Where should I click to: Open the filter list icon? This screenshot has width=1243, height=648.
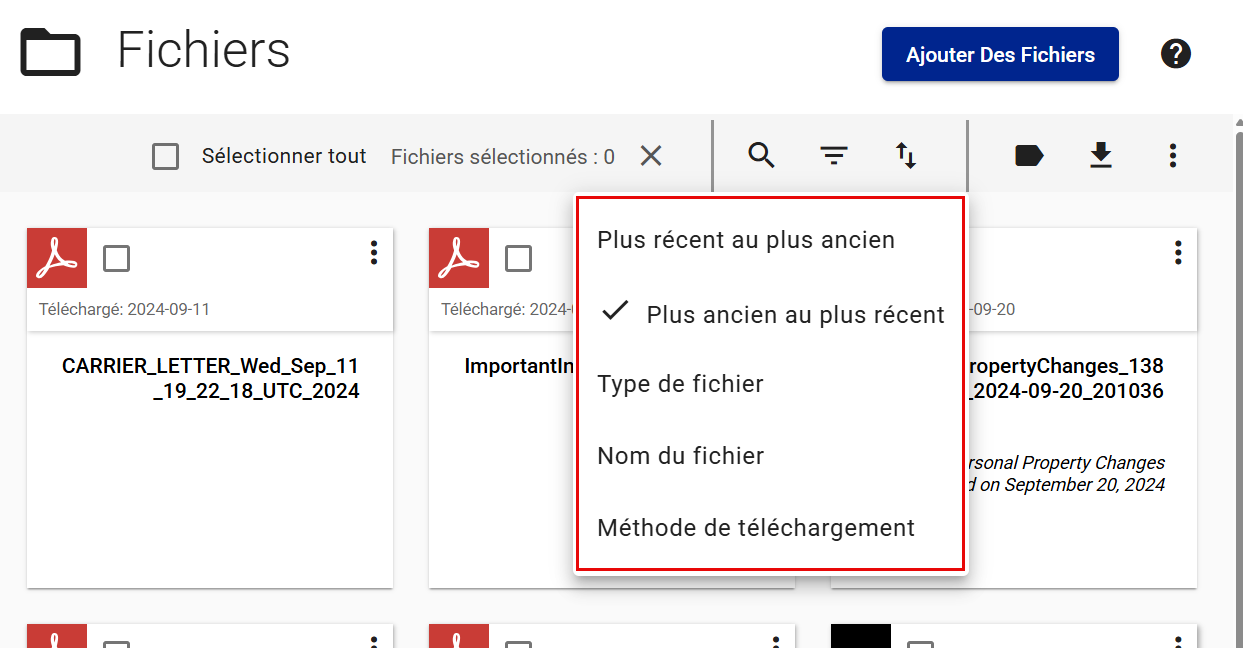[x=834, y=156]
